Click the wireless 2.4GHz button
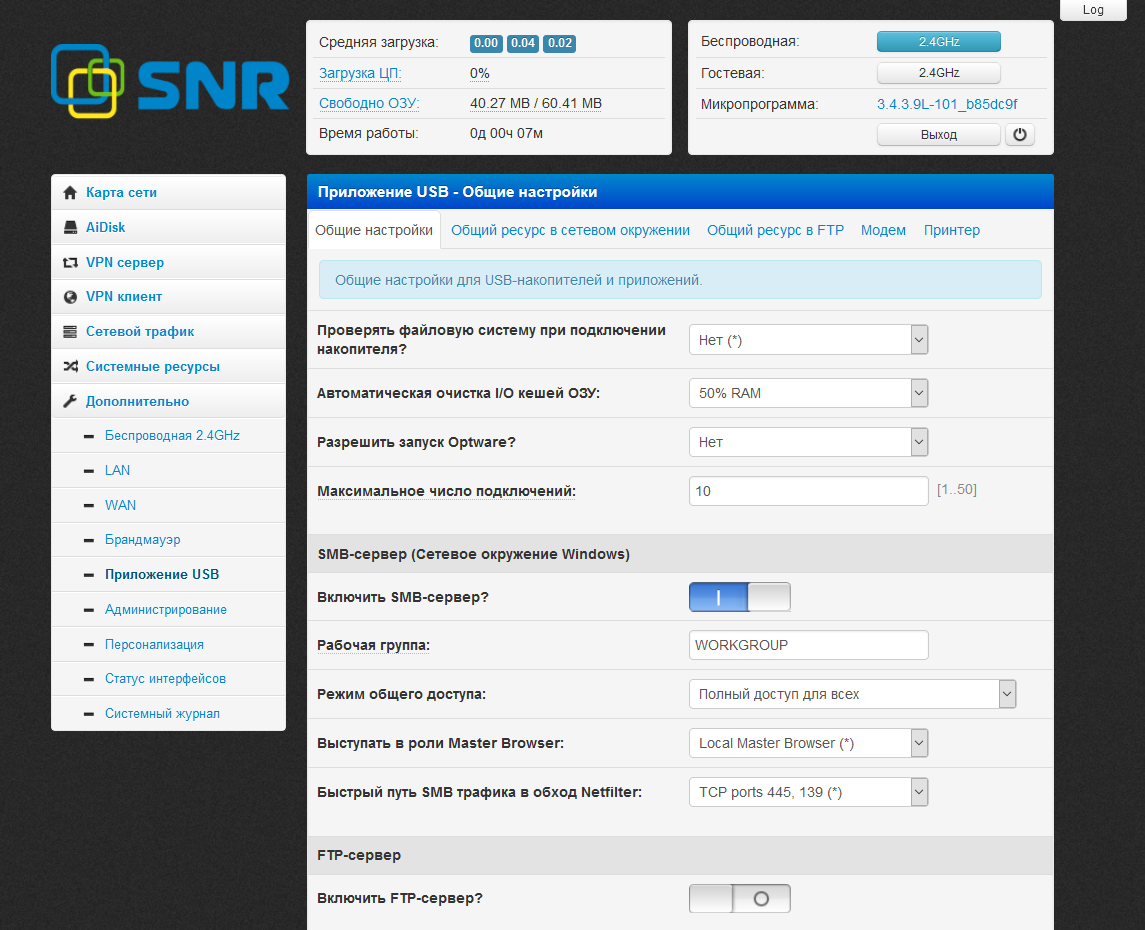1145x930 pixels. coord(938,42)
